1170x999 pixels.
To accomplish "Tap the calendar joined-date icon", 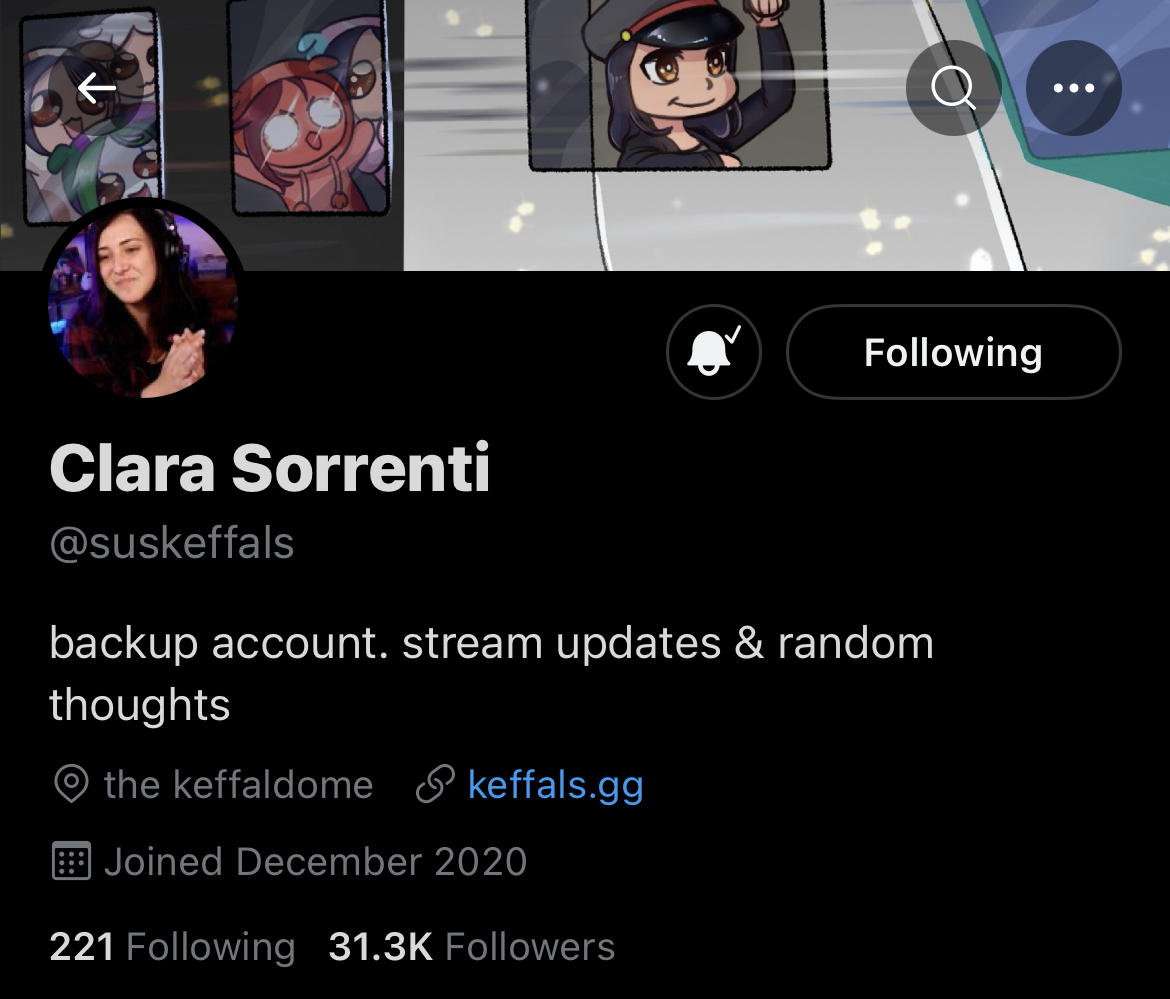I will pos(72,861).
